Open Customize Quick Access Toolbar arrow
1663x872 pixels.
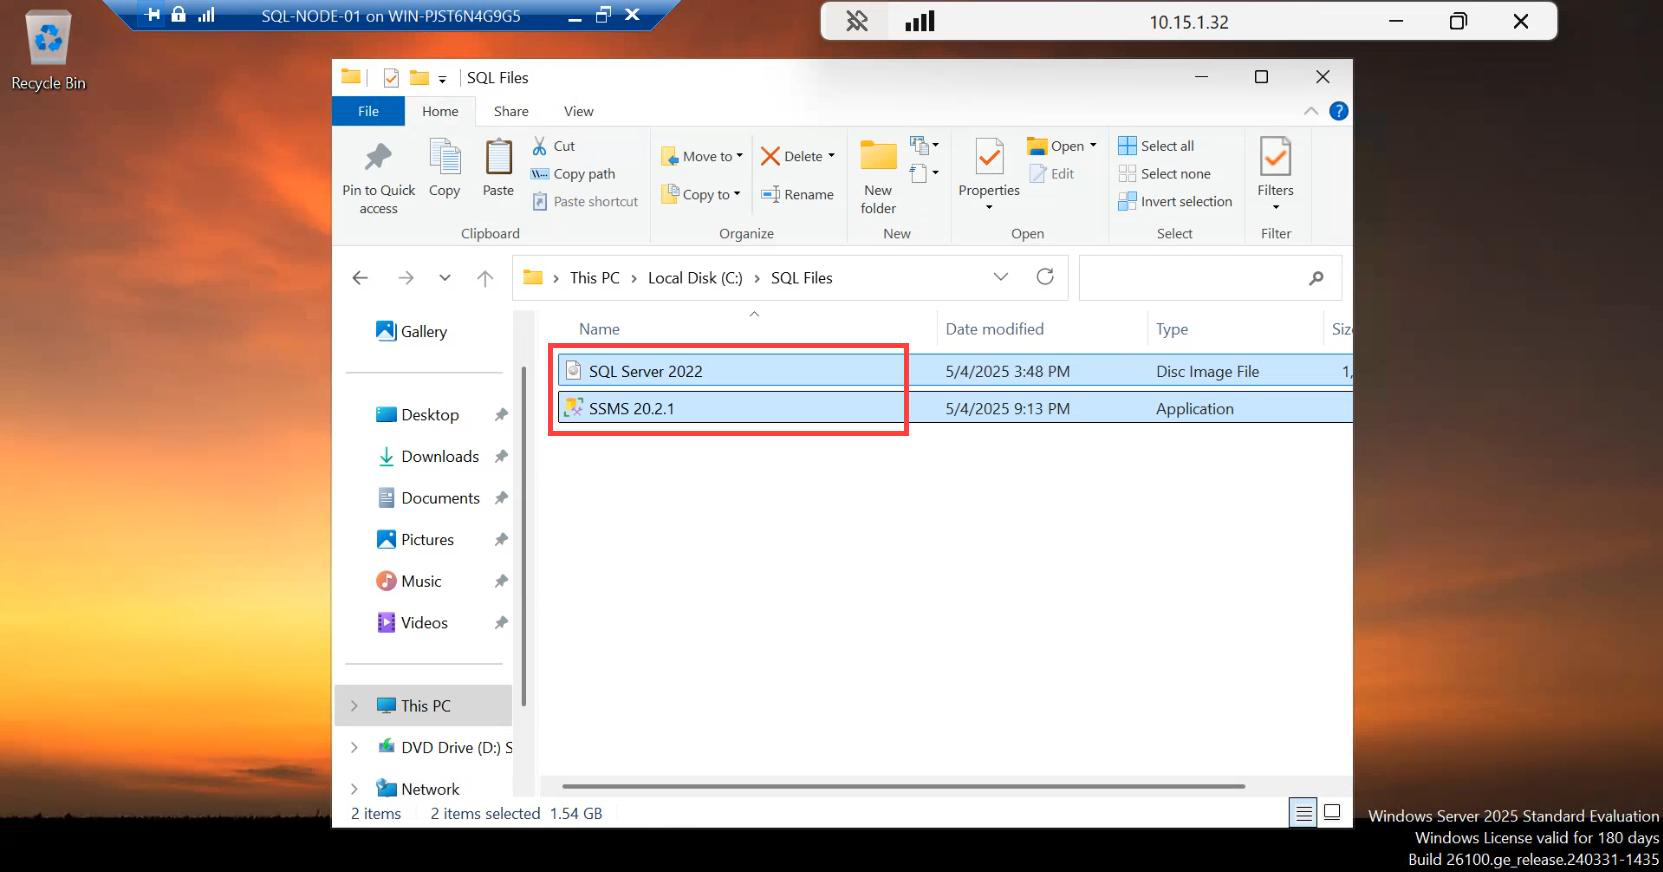(442, 79)
